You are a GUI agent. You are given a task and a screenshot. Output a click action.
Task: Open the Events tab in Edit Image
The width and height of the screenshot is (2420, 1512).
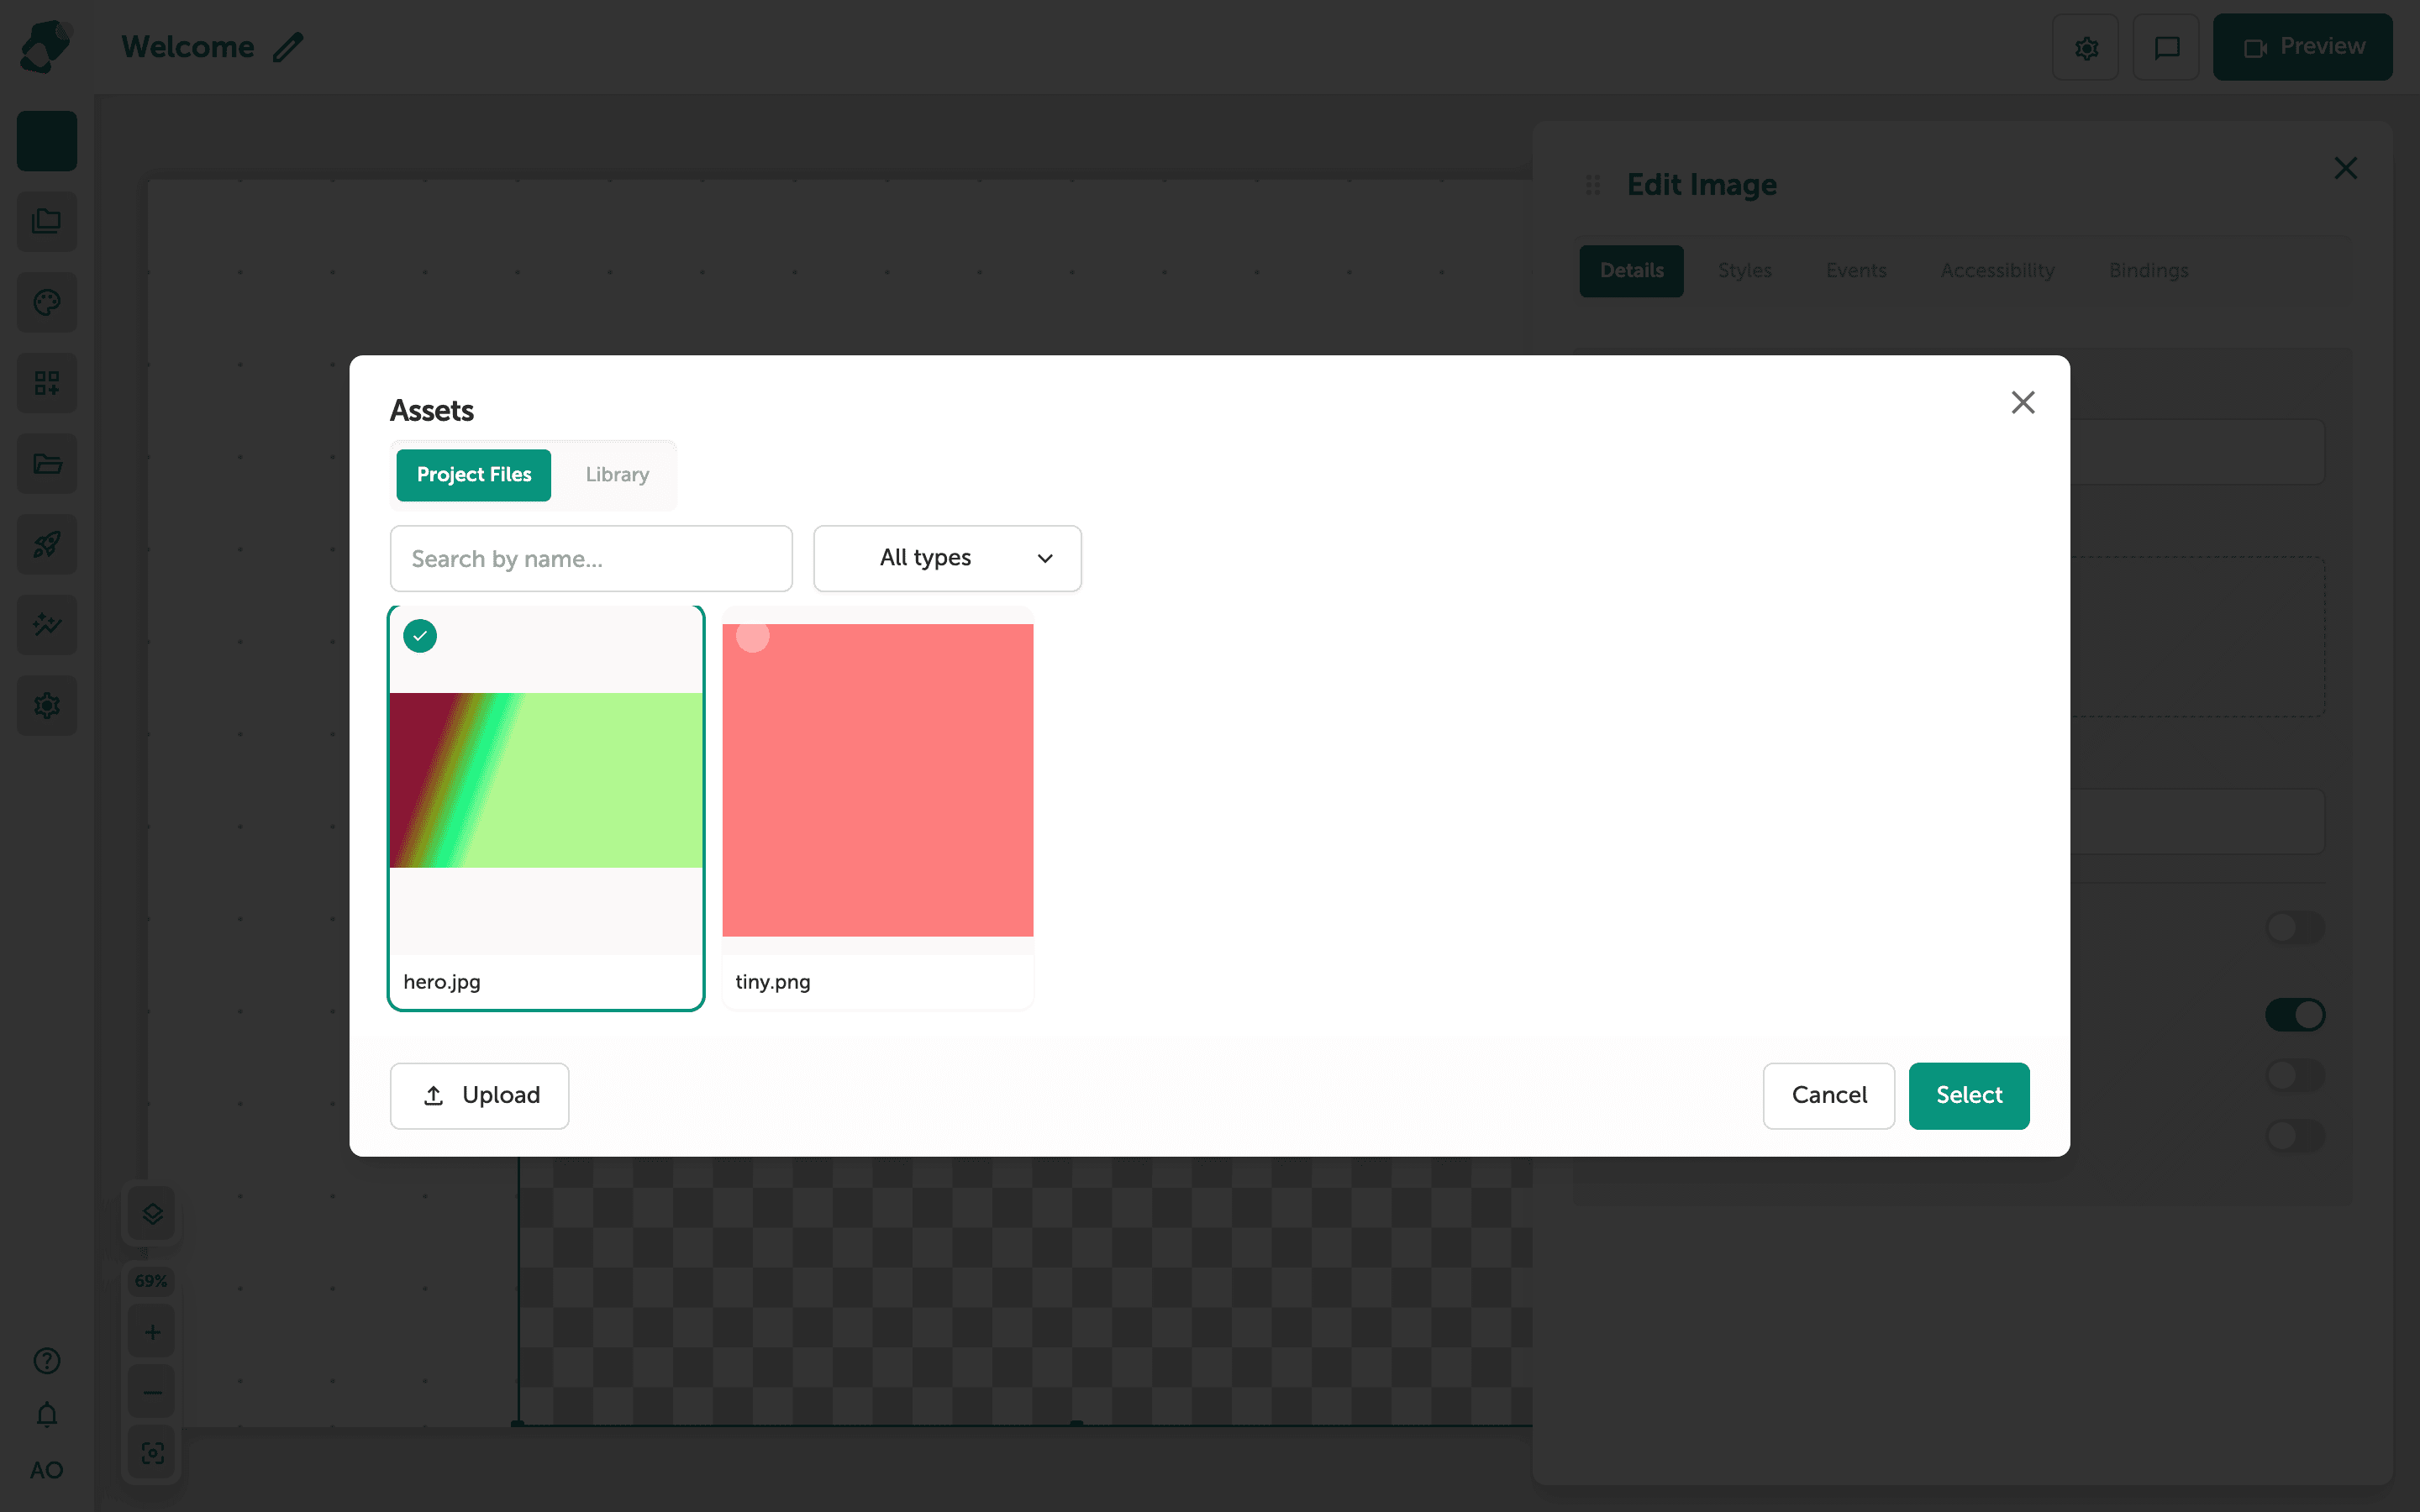click(1856, 271)
